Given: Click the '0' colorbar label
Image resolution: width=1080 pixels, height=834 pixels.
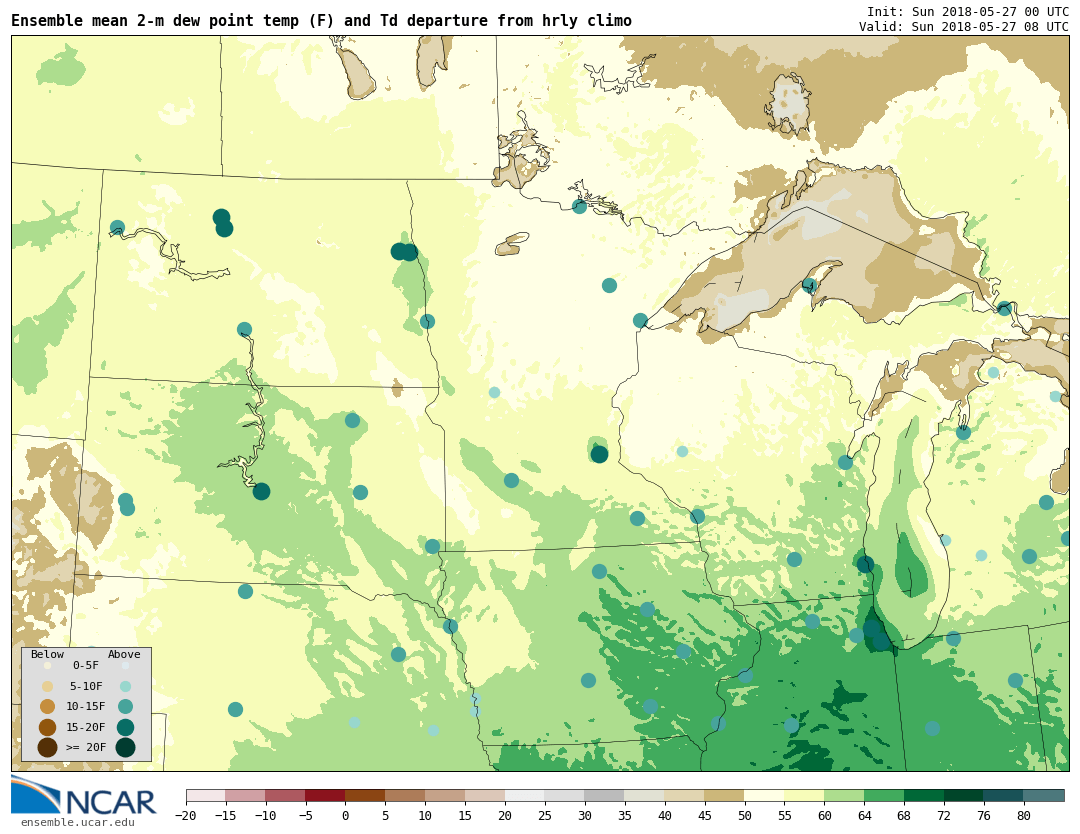Looking at the screenshot, I should pyautogui.click(x=346, y=815).
